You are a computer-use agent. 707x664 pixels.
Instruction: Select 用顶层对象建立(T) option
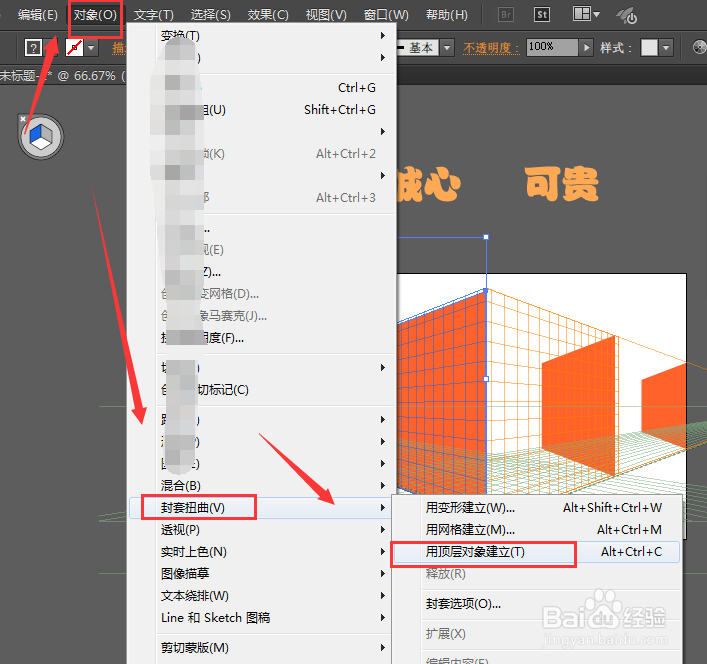[537, 552]
